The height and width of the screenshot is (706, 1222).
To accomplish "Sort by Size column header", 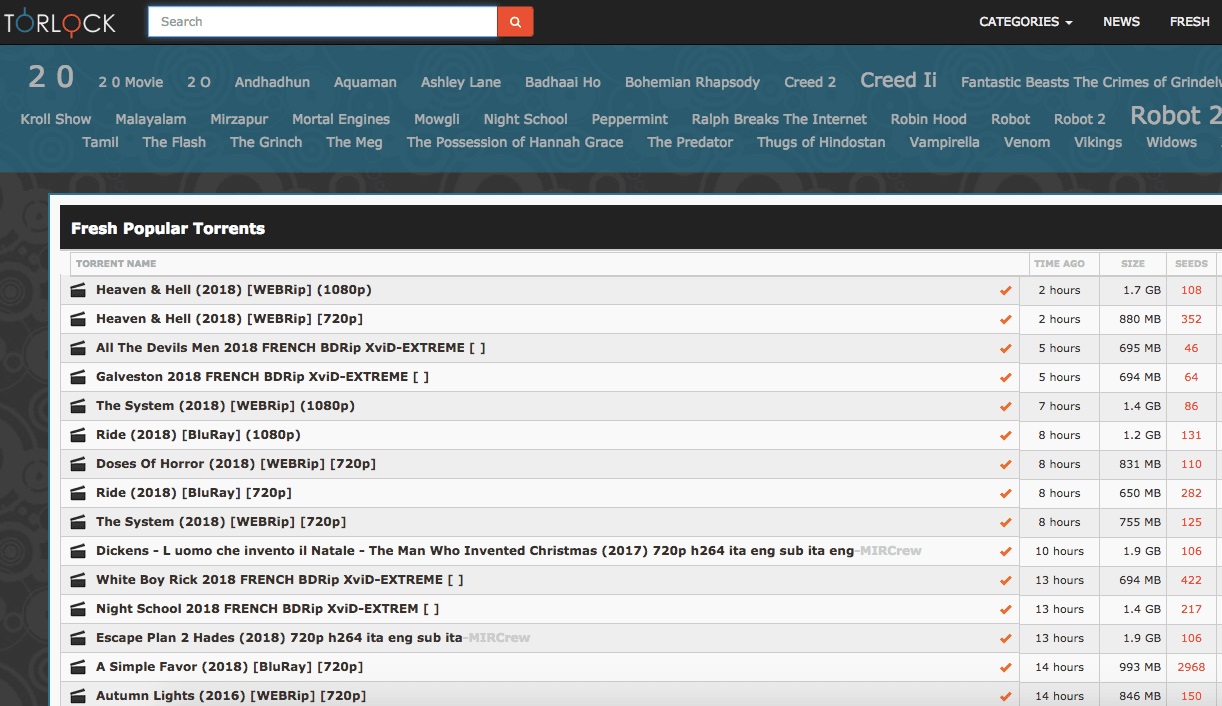I will click(1133, 264).
